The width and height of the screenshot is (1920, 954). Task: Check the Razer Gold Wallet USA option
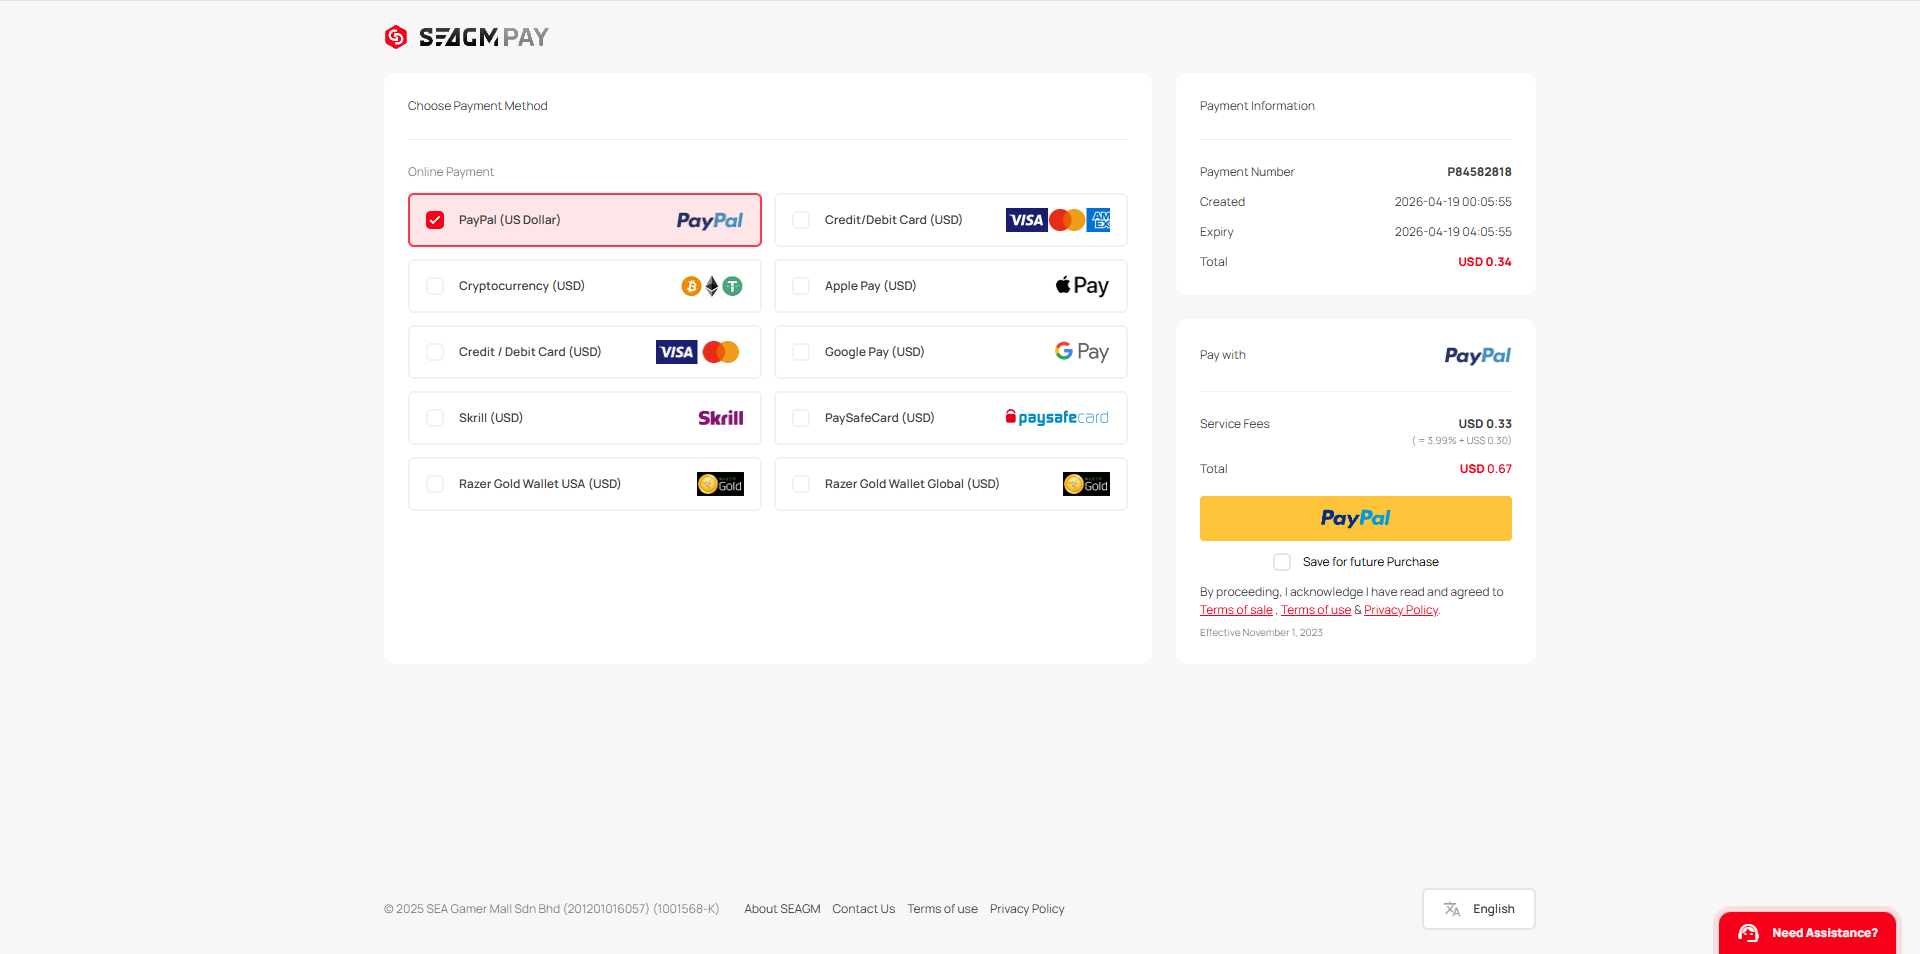click(435, 484)
